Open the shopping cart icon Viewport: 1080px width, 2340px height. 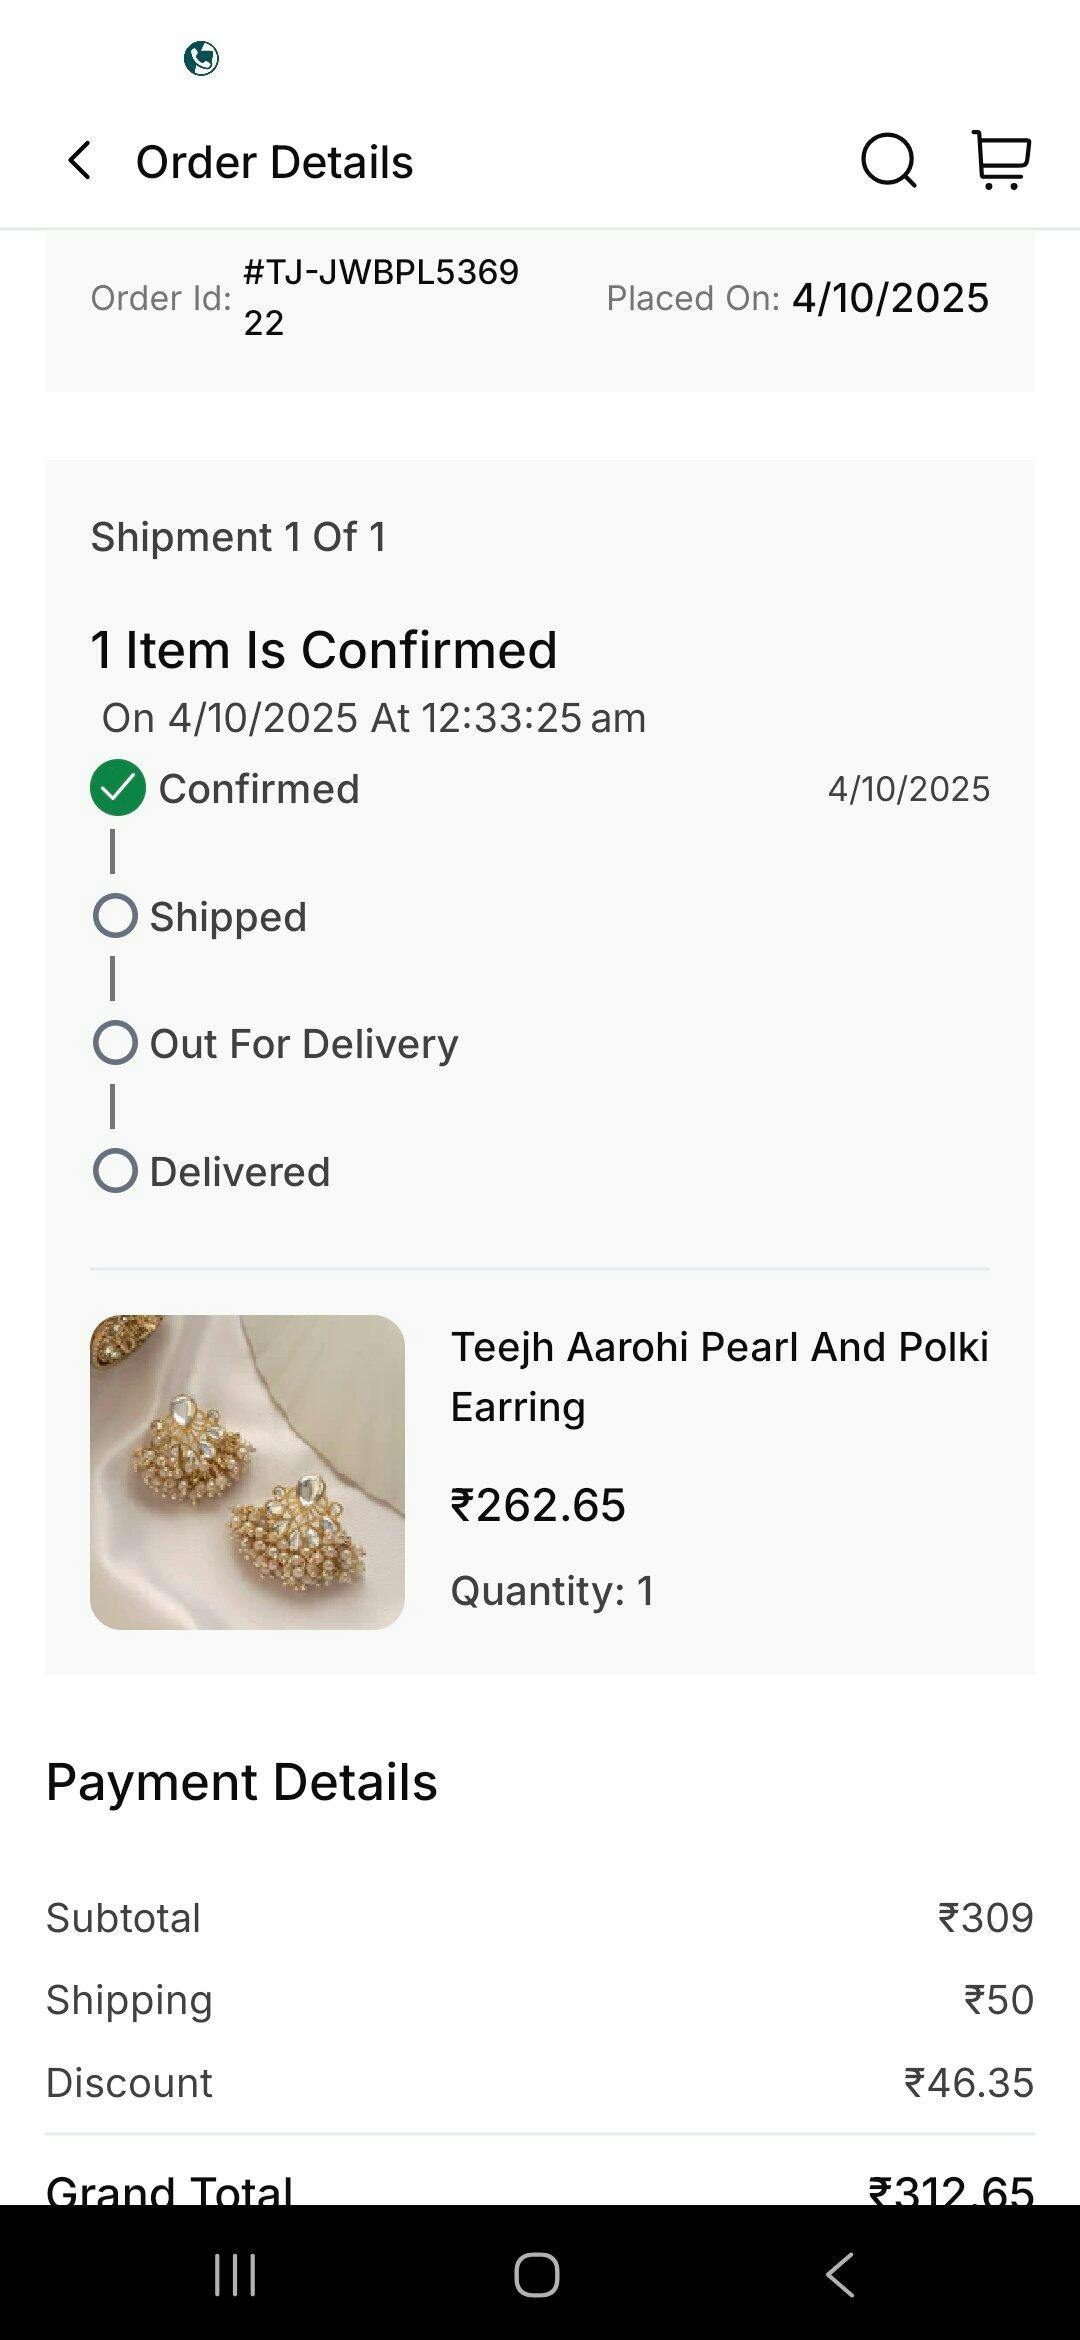point(1001,160)
